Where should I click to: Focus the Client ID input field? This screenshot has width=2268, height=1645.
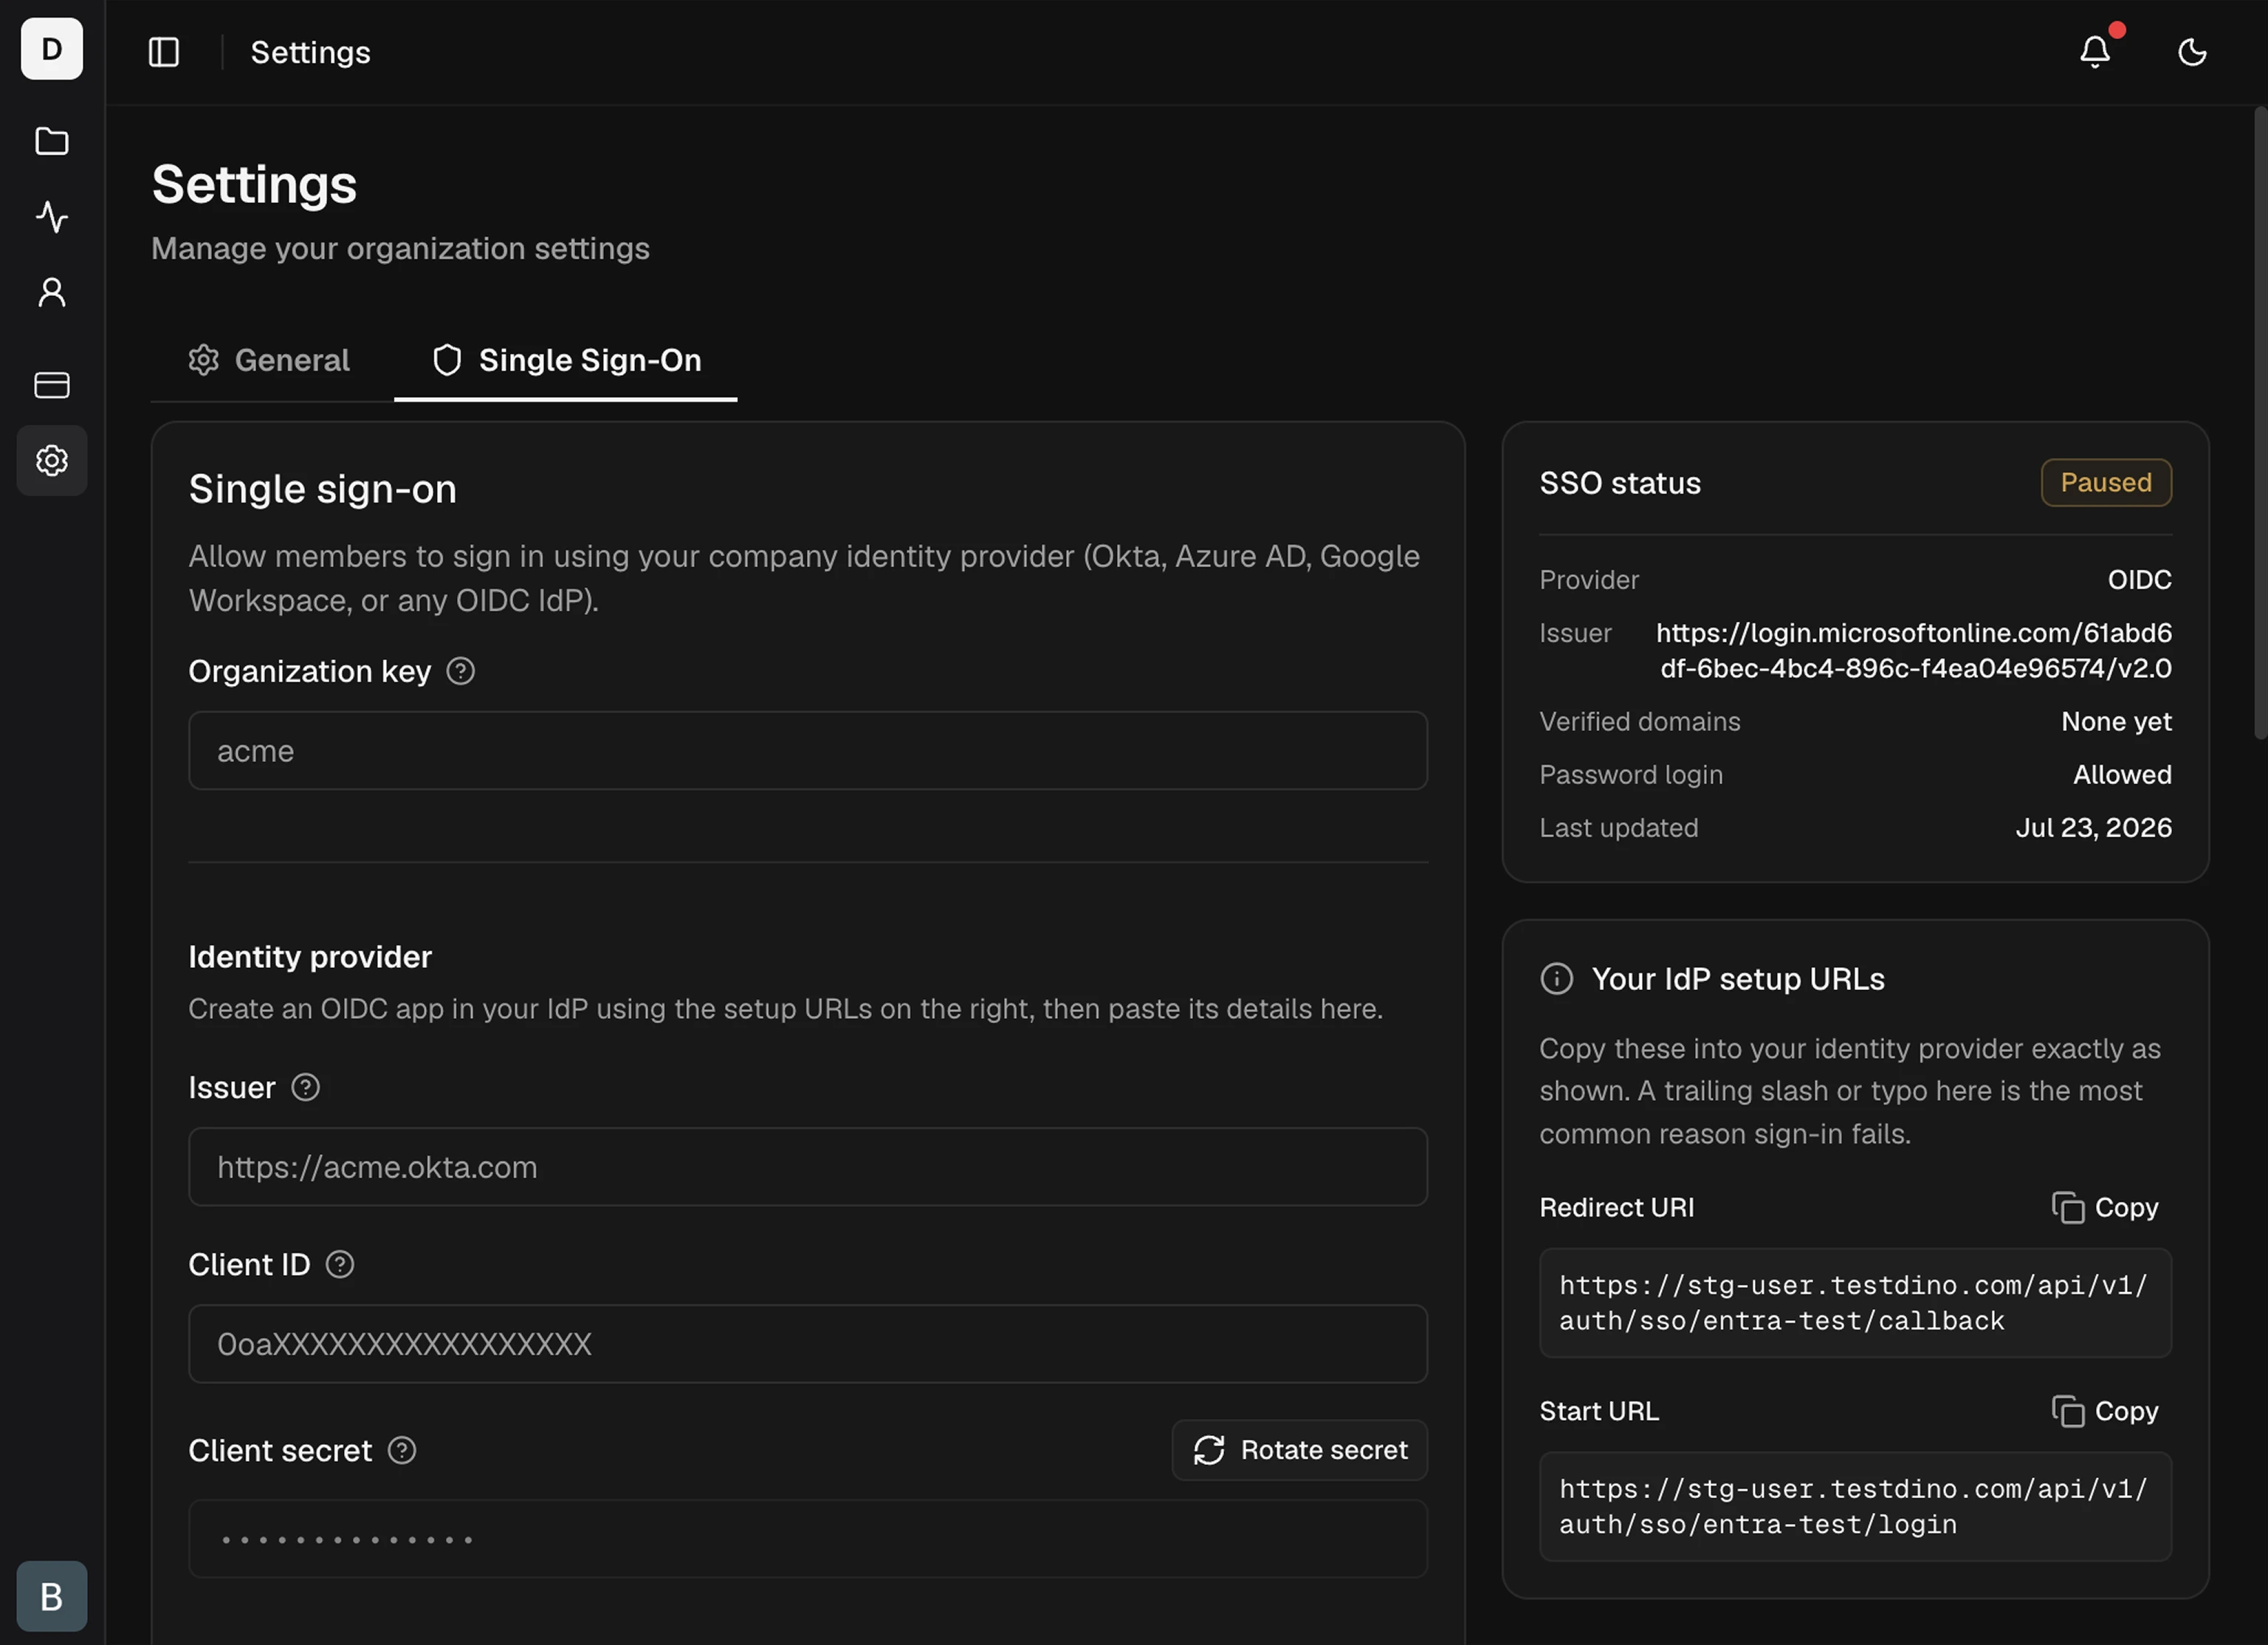[x=808, y=1344]
